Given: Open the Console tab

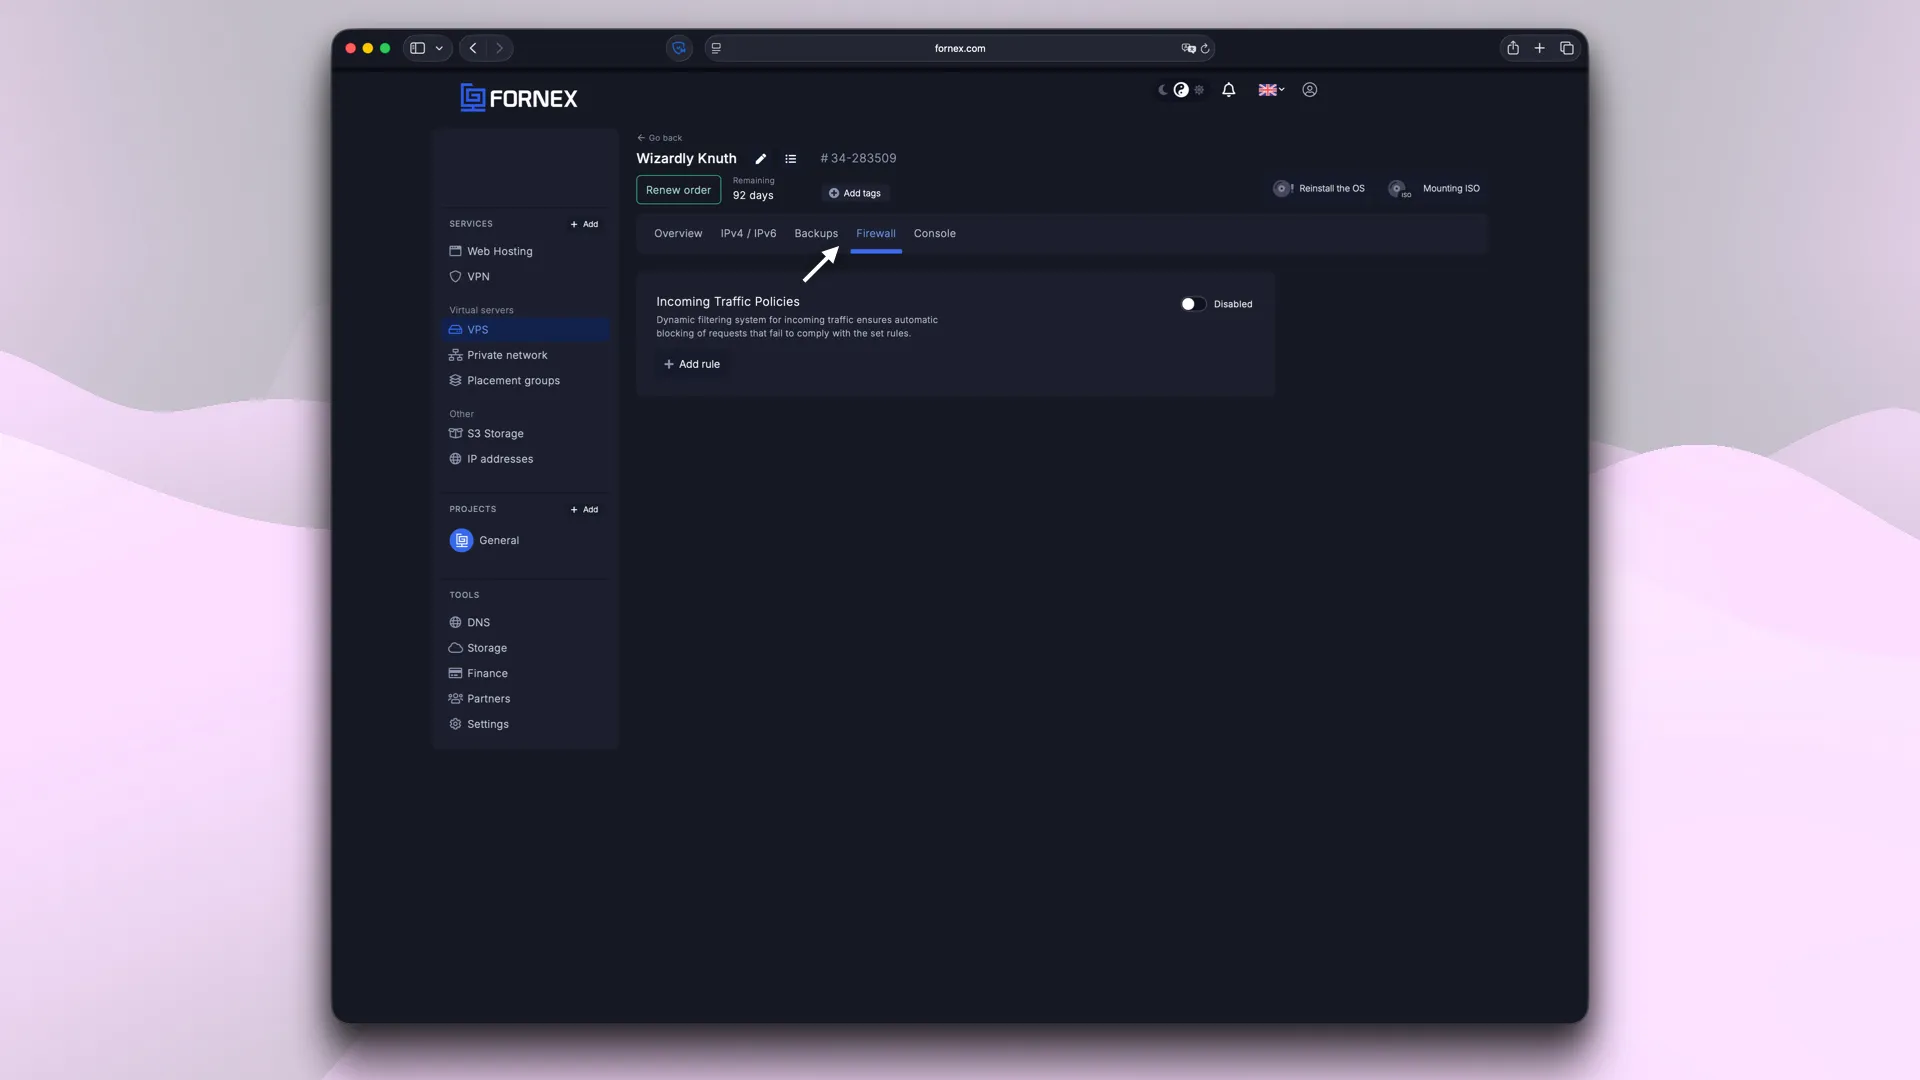Looking at the screenshot, I should coord(933,233).
